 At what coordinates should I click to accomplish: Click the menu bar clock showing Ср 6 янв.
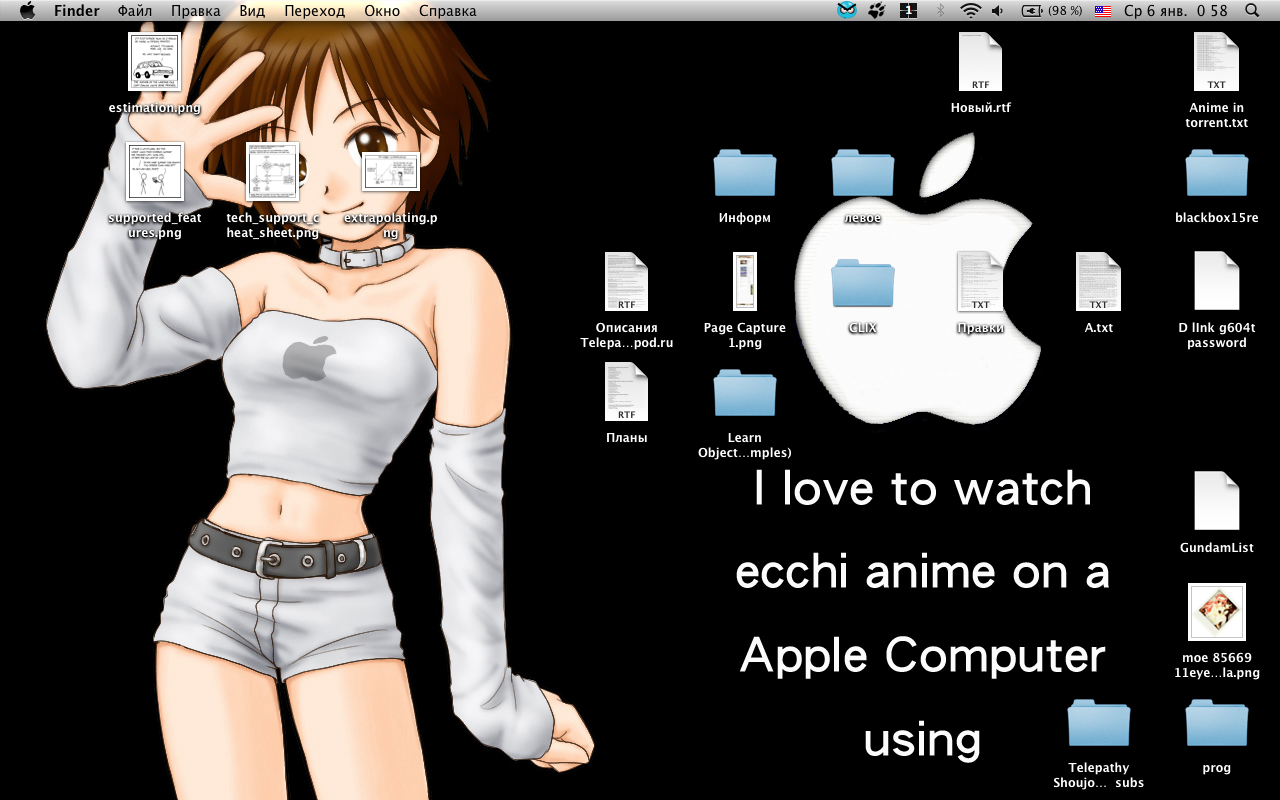[1176, 11]
